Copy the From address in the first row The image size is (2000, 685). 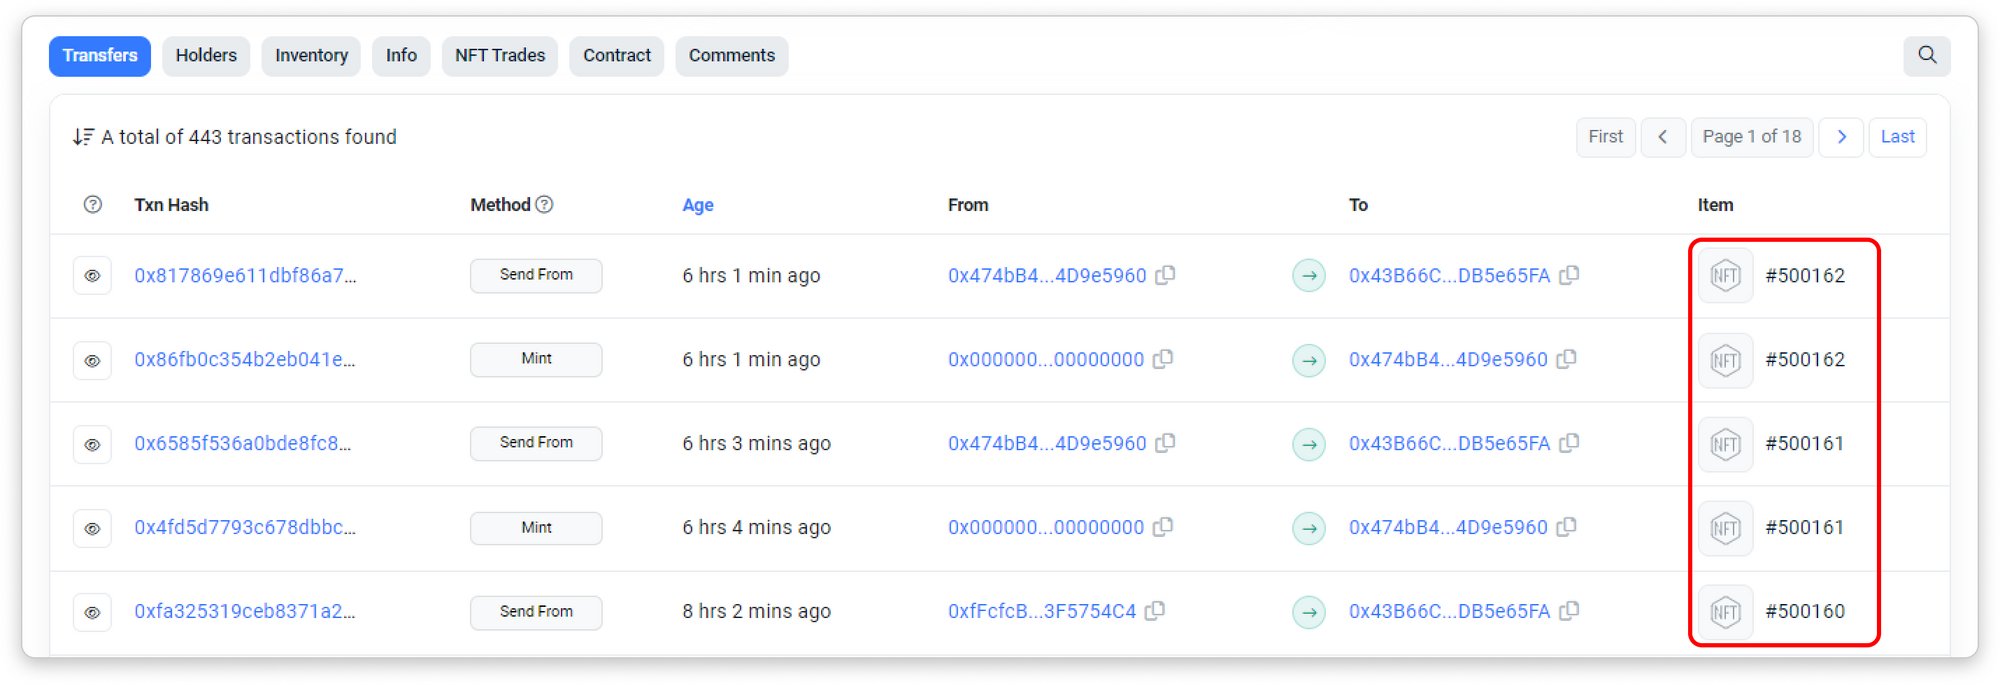click(1165, 275)
